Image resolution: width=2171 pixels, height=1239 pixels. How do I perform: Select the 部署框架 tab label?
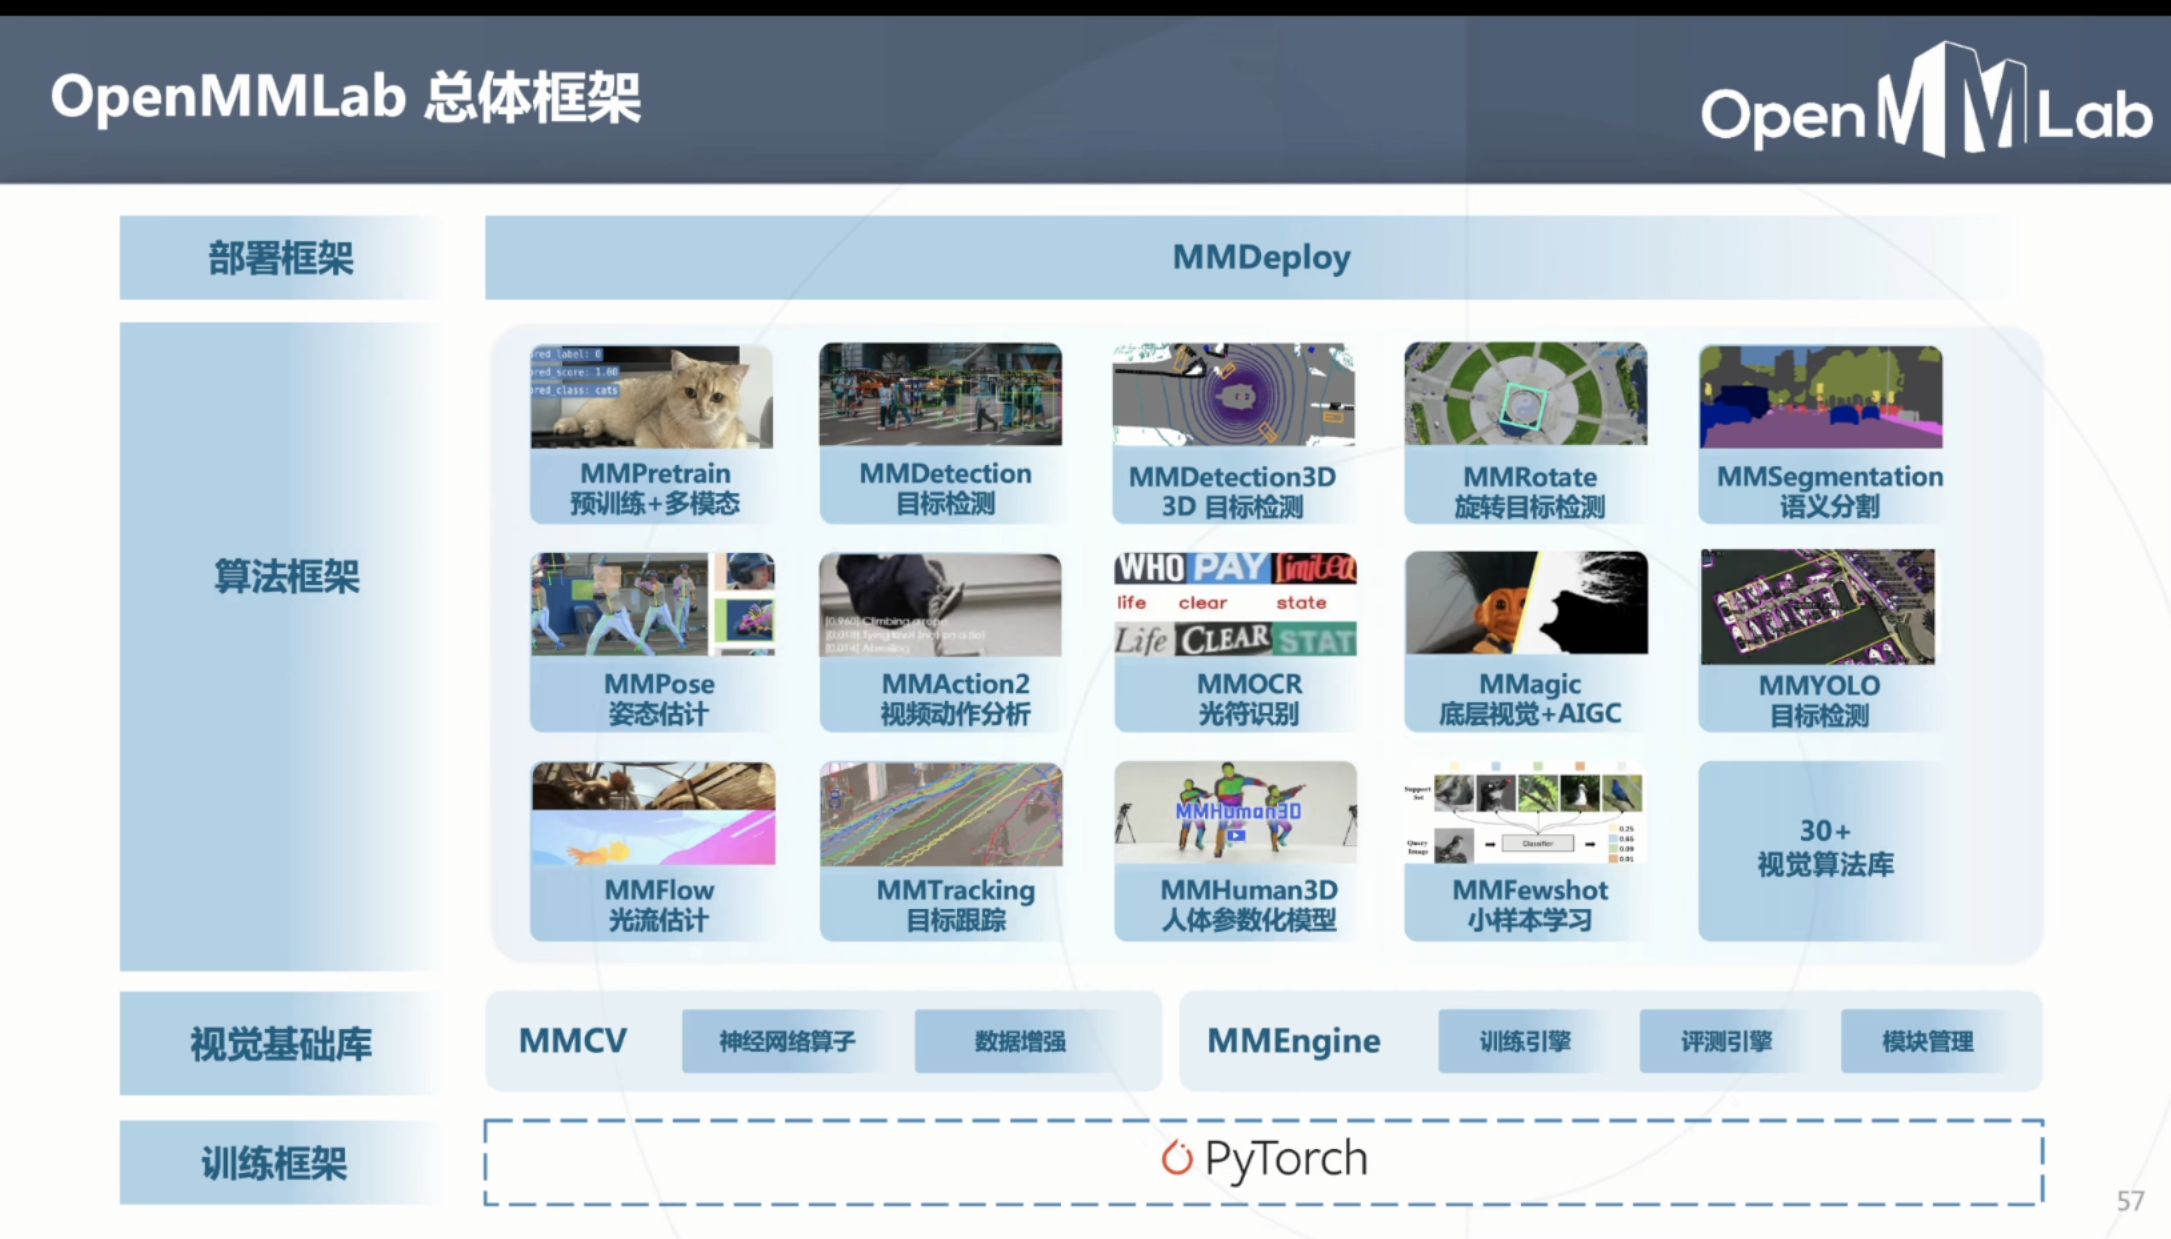click(x=281, y=257)
